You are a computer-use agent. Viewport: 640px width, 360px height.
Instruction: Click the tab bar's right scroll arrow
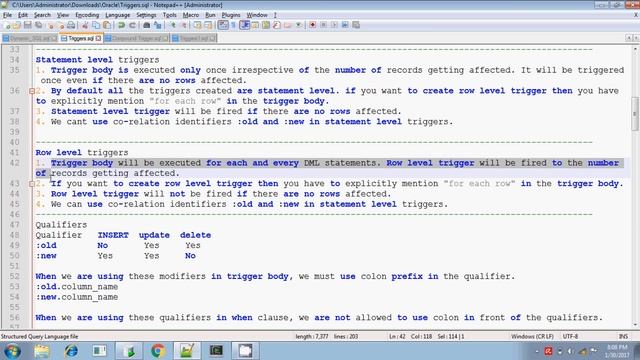pyautogui.click(x=636, y=38)
